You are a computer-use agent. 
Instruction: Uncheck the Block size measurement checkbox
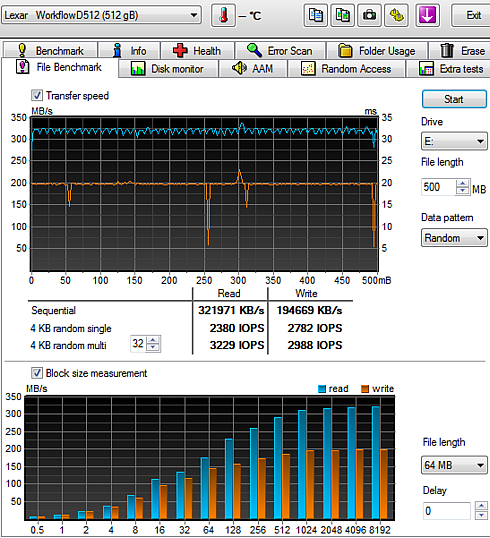coord(37,373)
